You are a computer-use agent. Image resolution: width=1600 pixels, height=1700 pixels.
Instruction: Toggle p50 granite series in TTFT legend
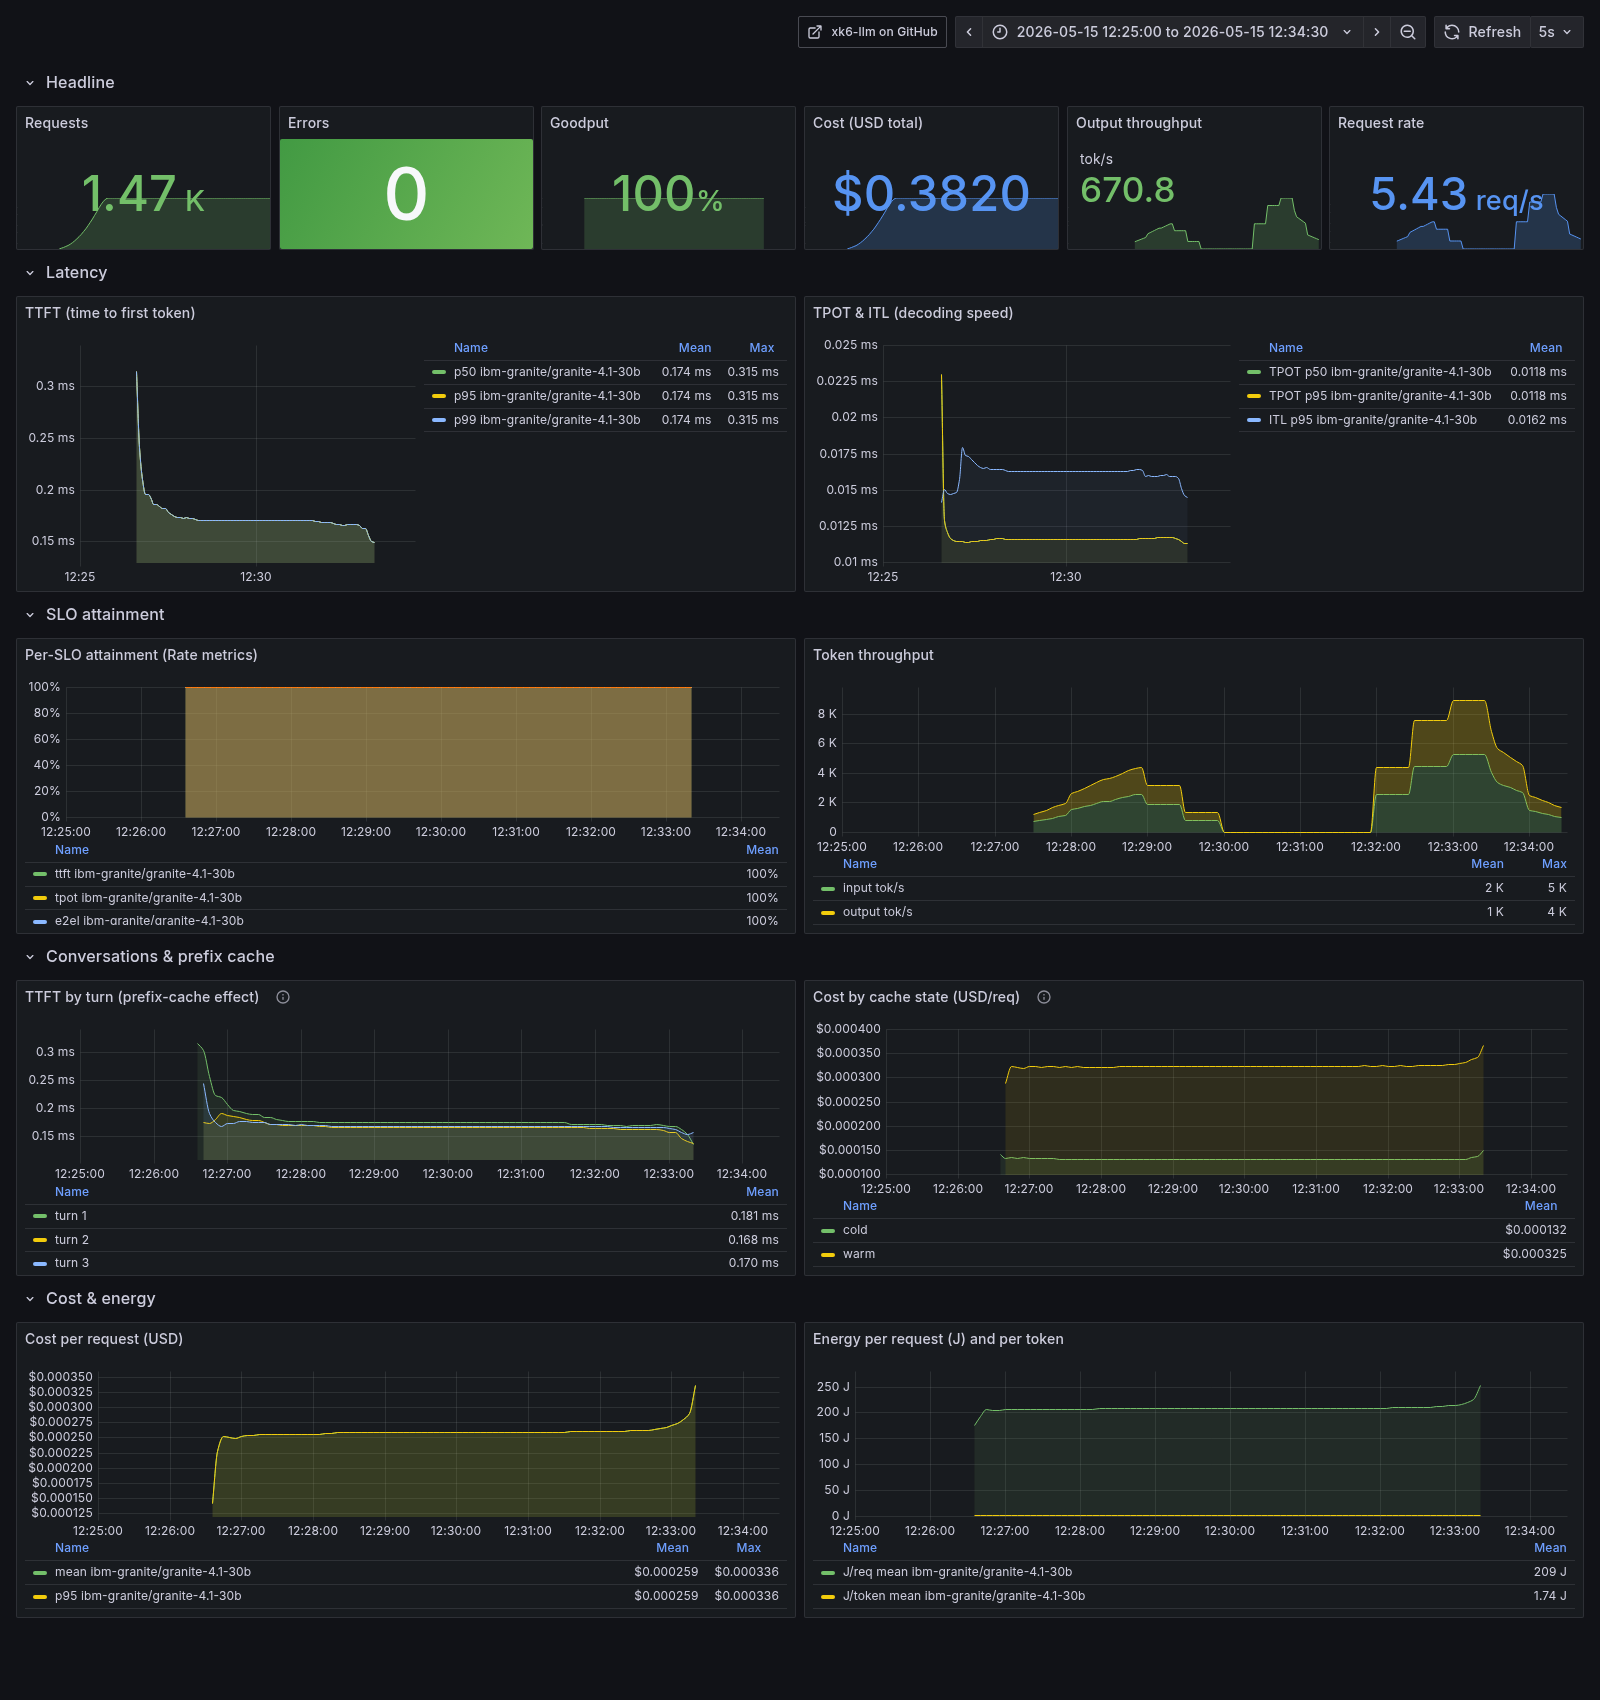[x=547, y=372]
